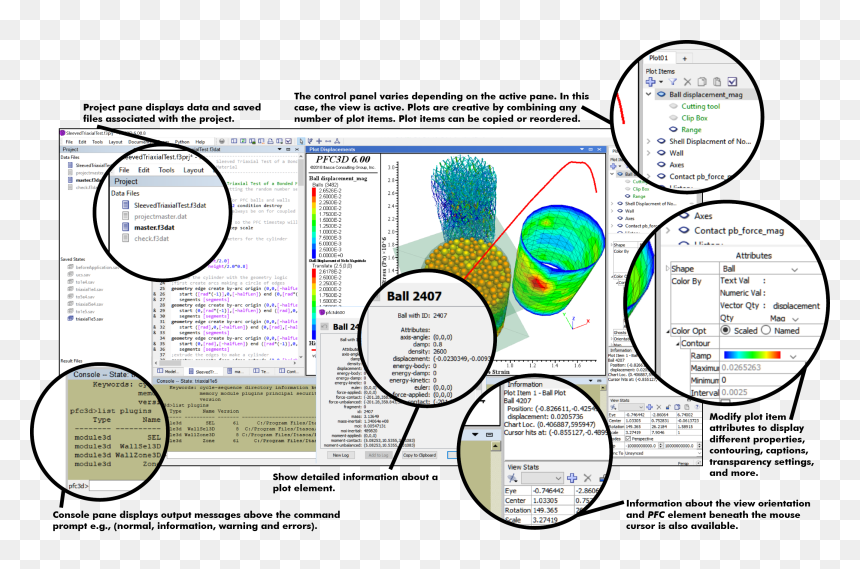The height and width of the screenshot is (569, 860).
Task: Open the Ramp color dropdown arrow
Action: 793,356
